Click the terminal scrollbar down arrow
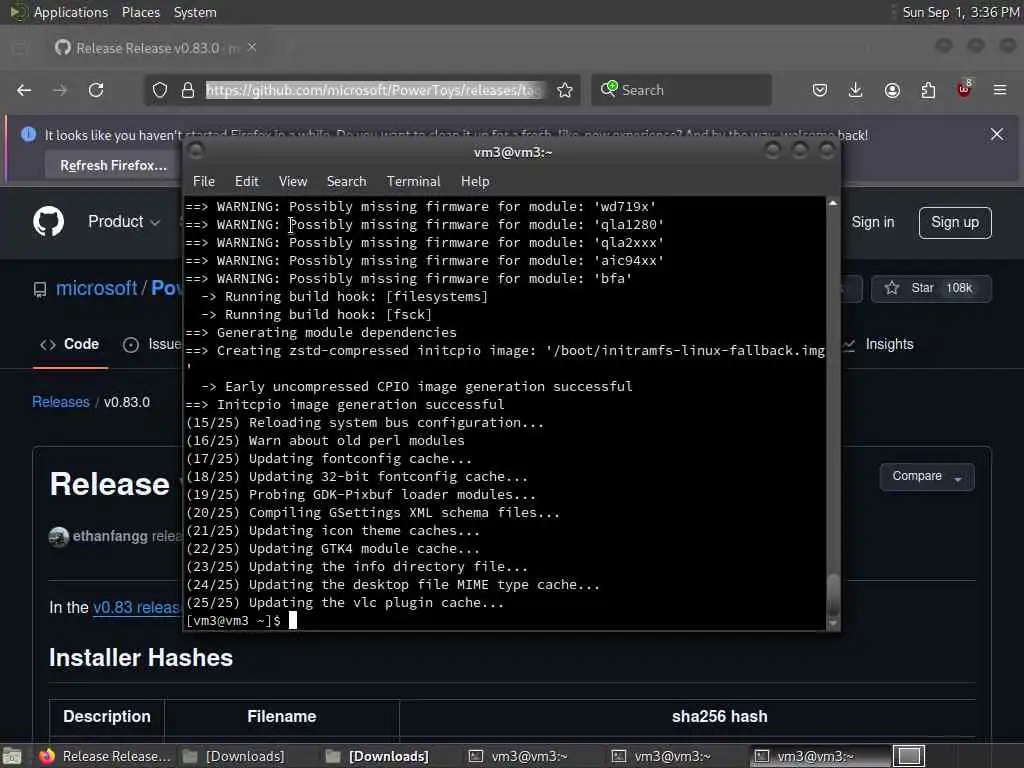 coord(833,624)
